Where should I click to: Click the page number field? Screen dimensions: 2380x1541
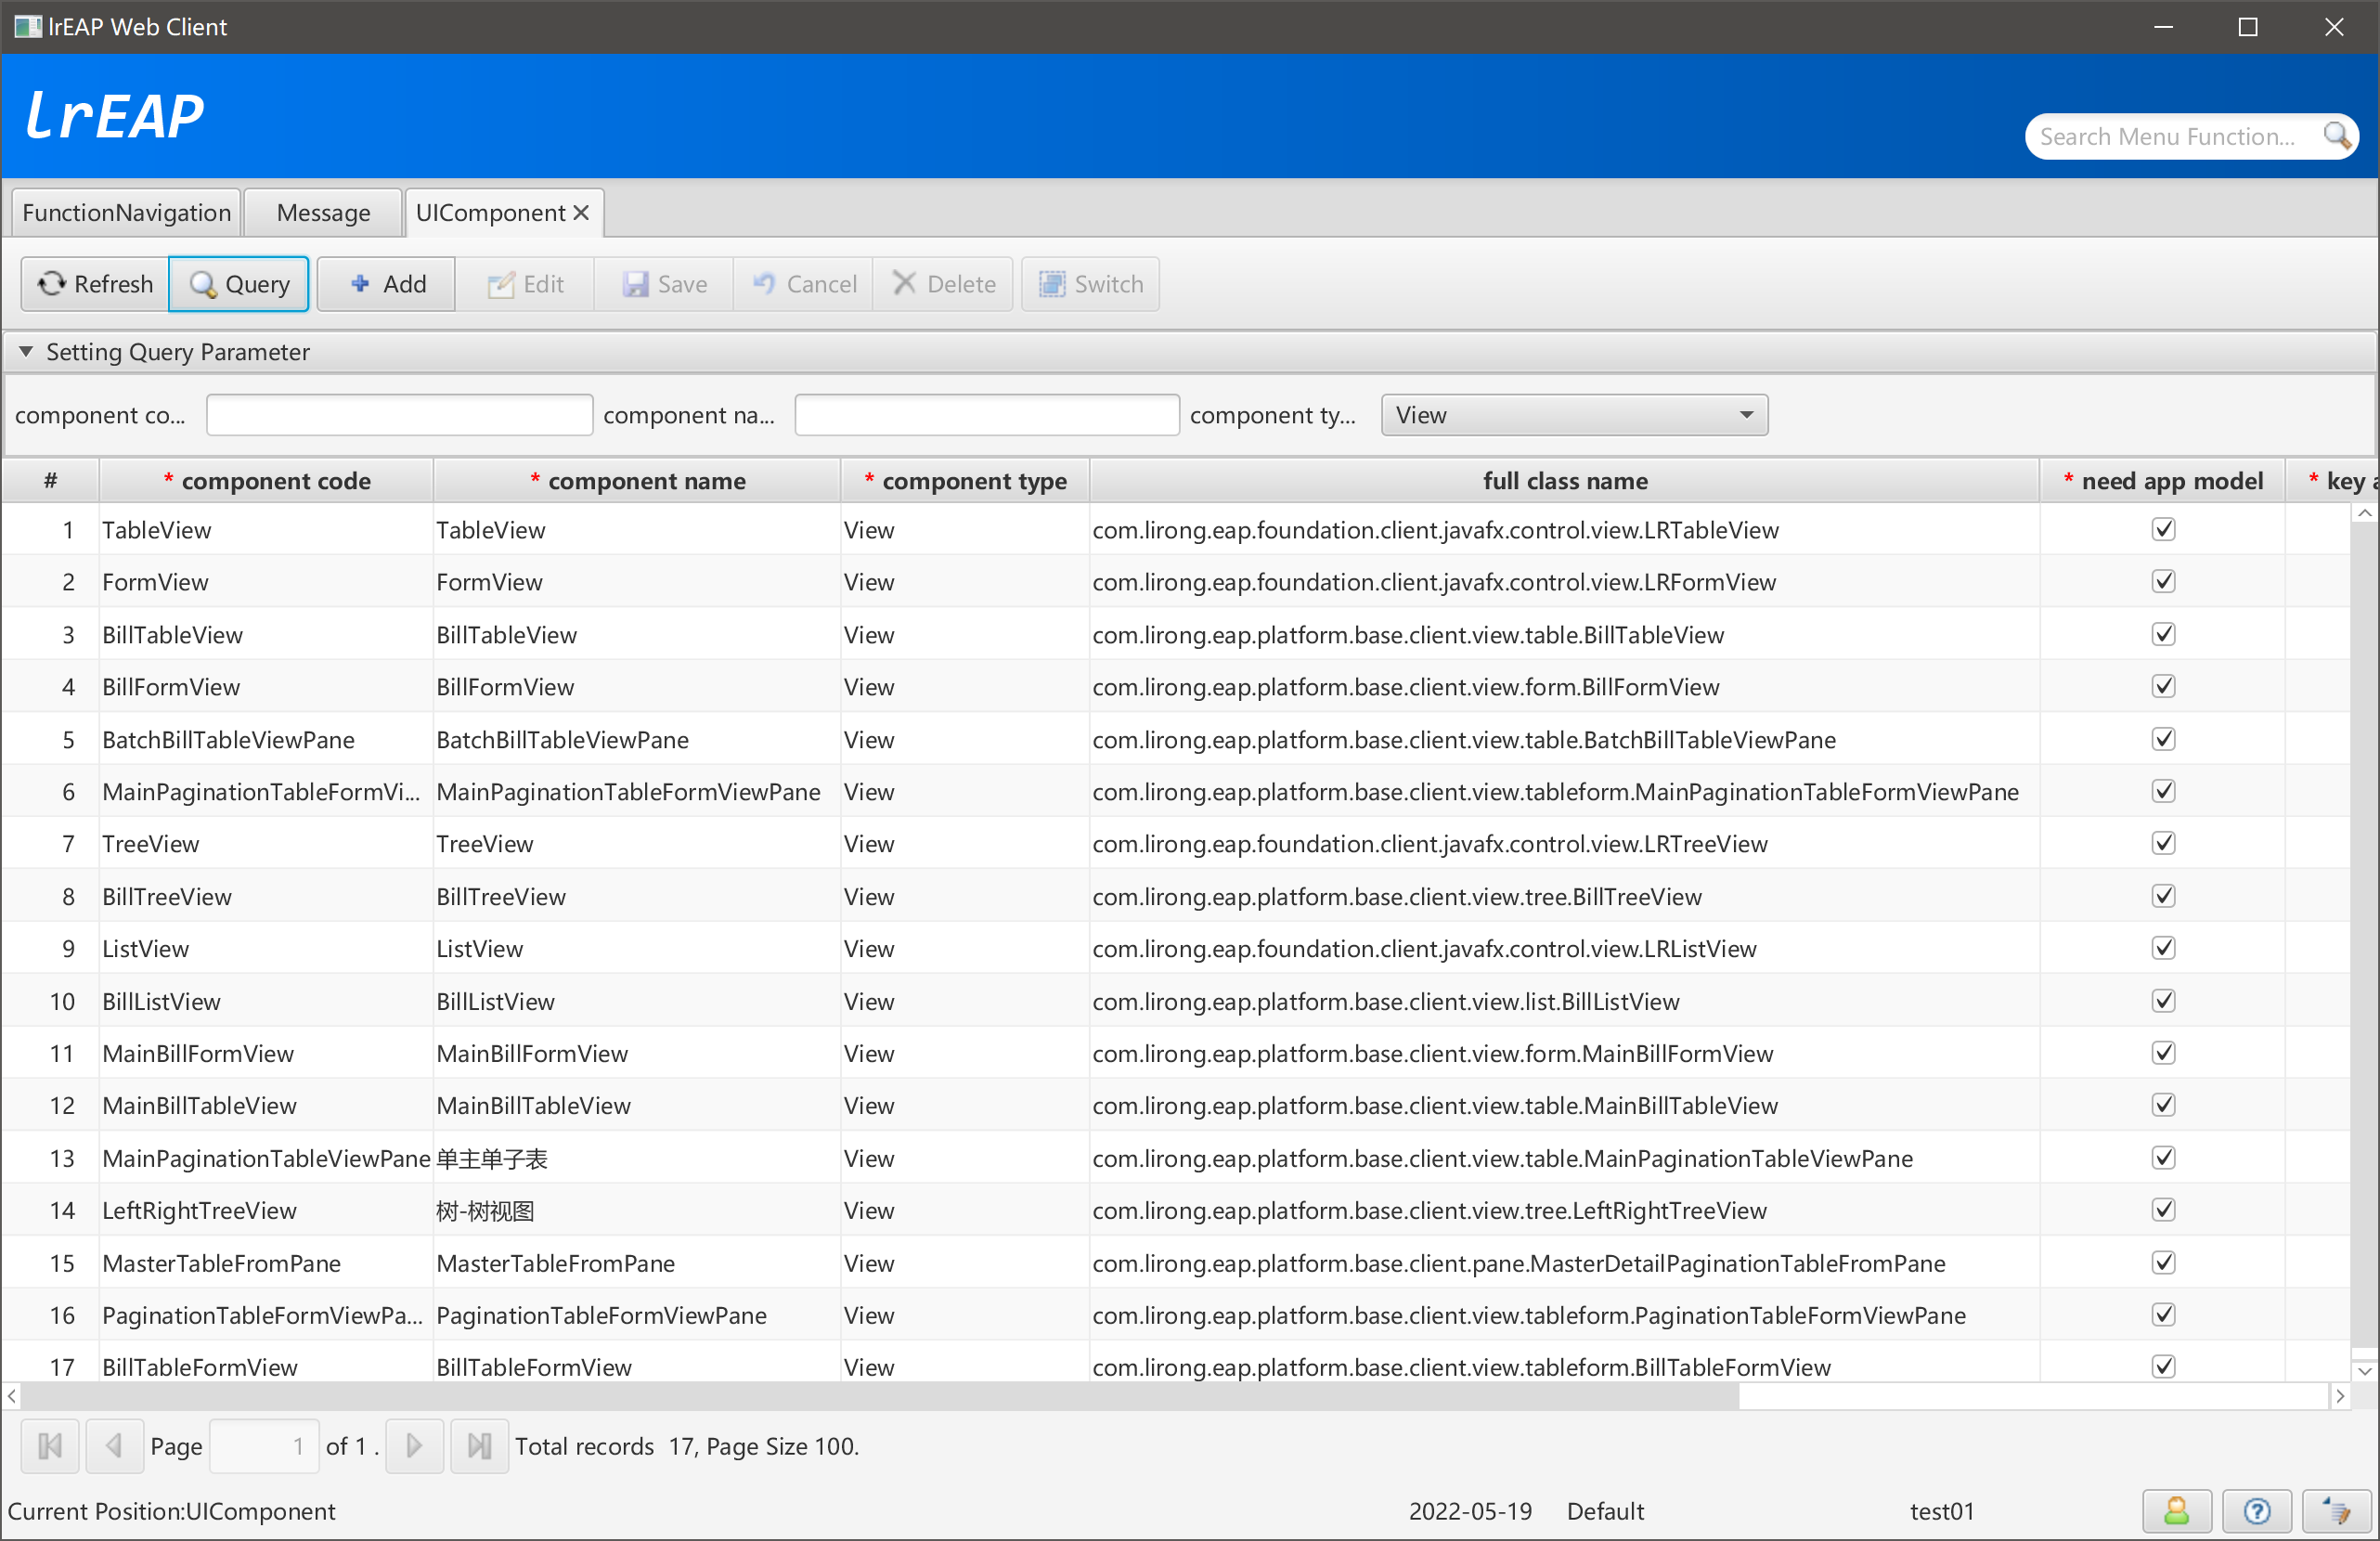click(x=264, y=1446)
